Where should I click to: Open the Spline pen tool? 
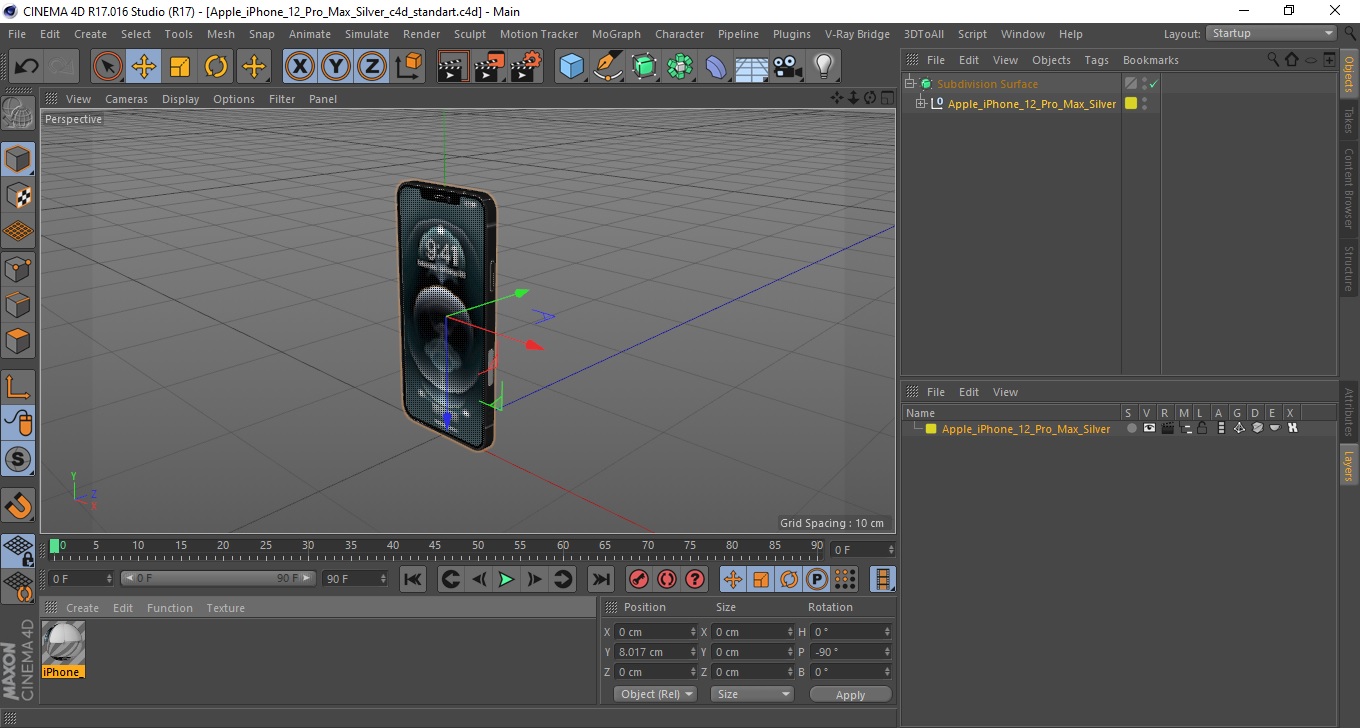[608, 67]
